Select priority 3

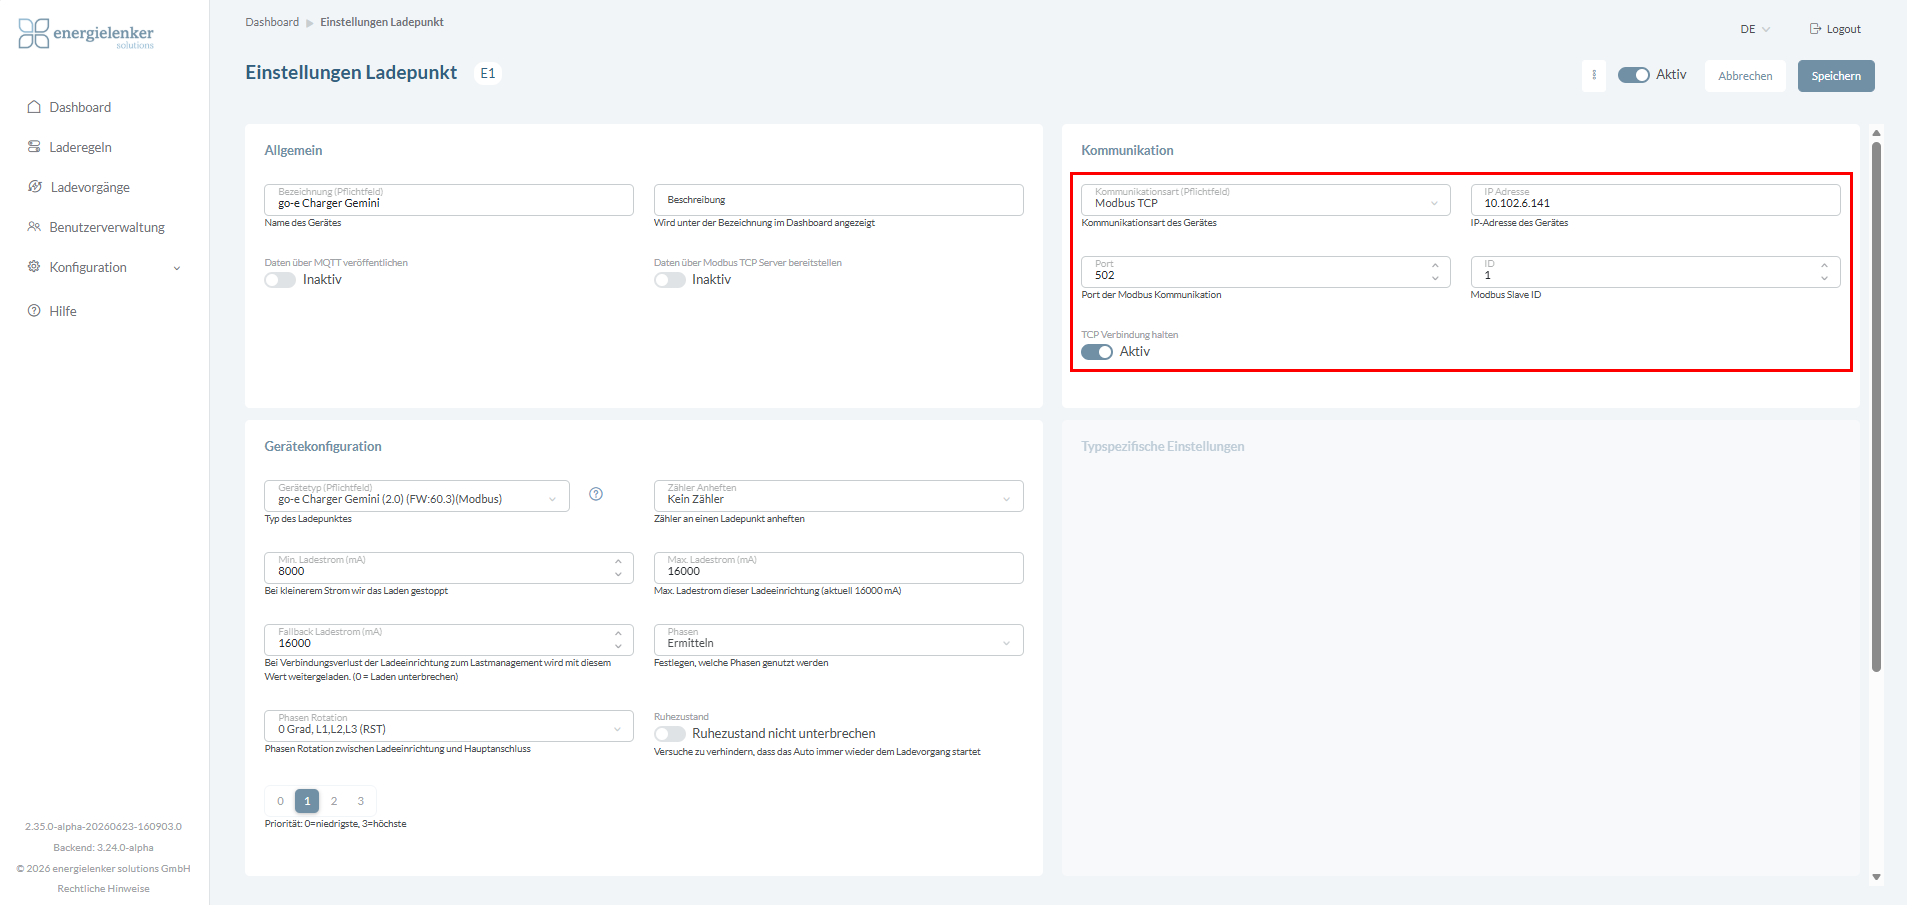coord(361,801)
